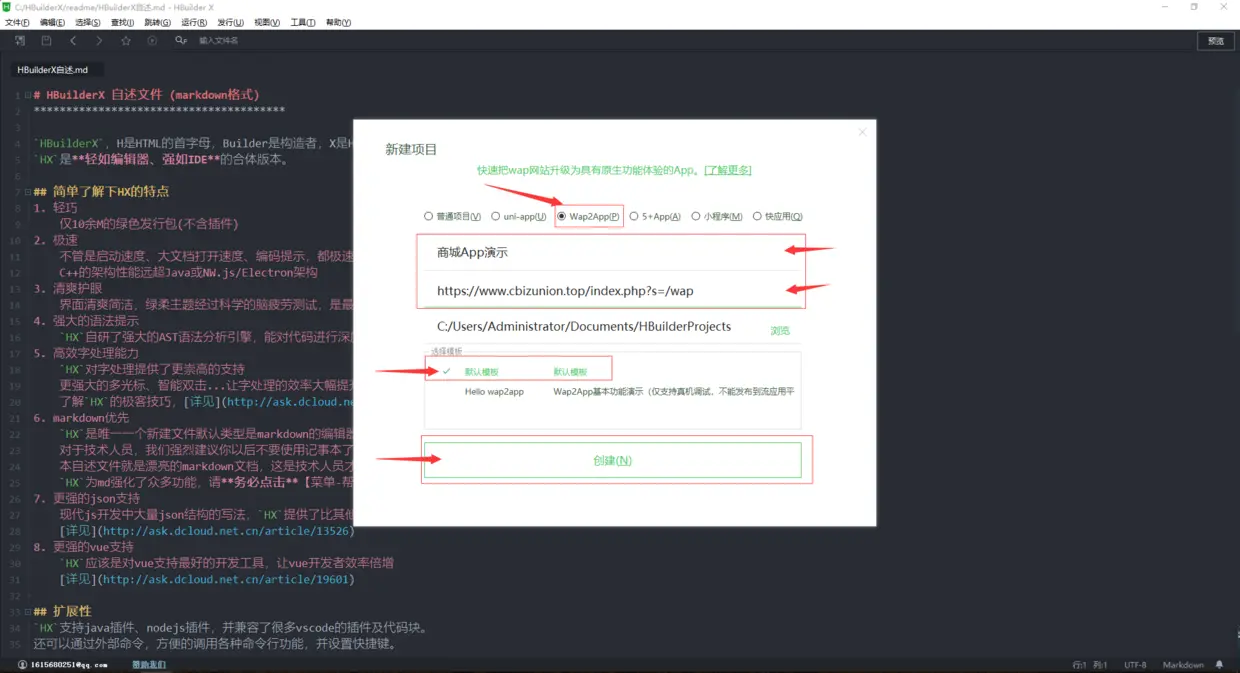The height and width of the screenshot is (673, 1240).
Task: Go back with the left arrow icon
Action: (x=73, y=41)
